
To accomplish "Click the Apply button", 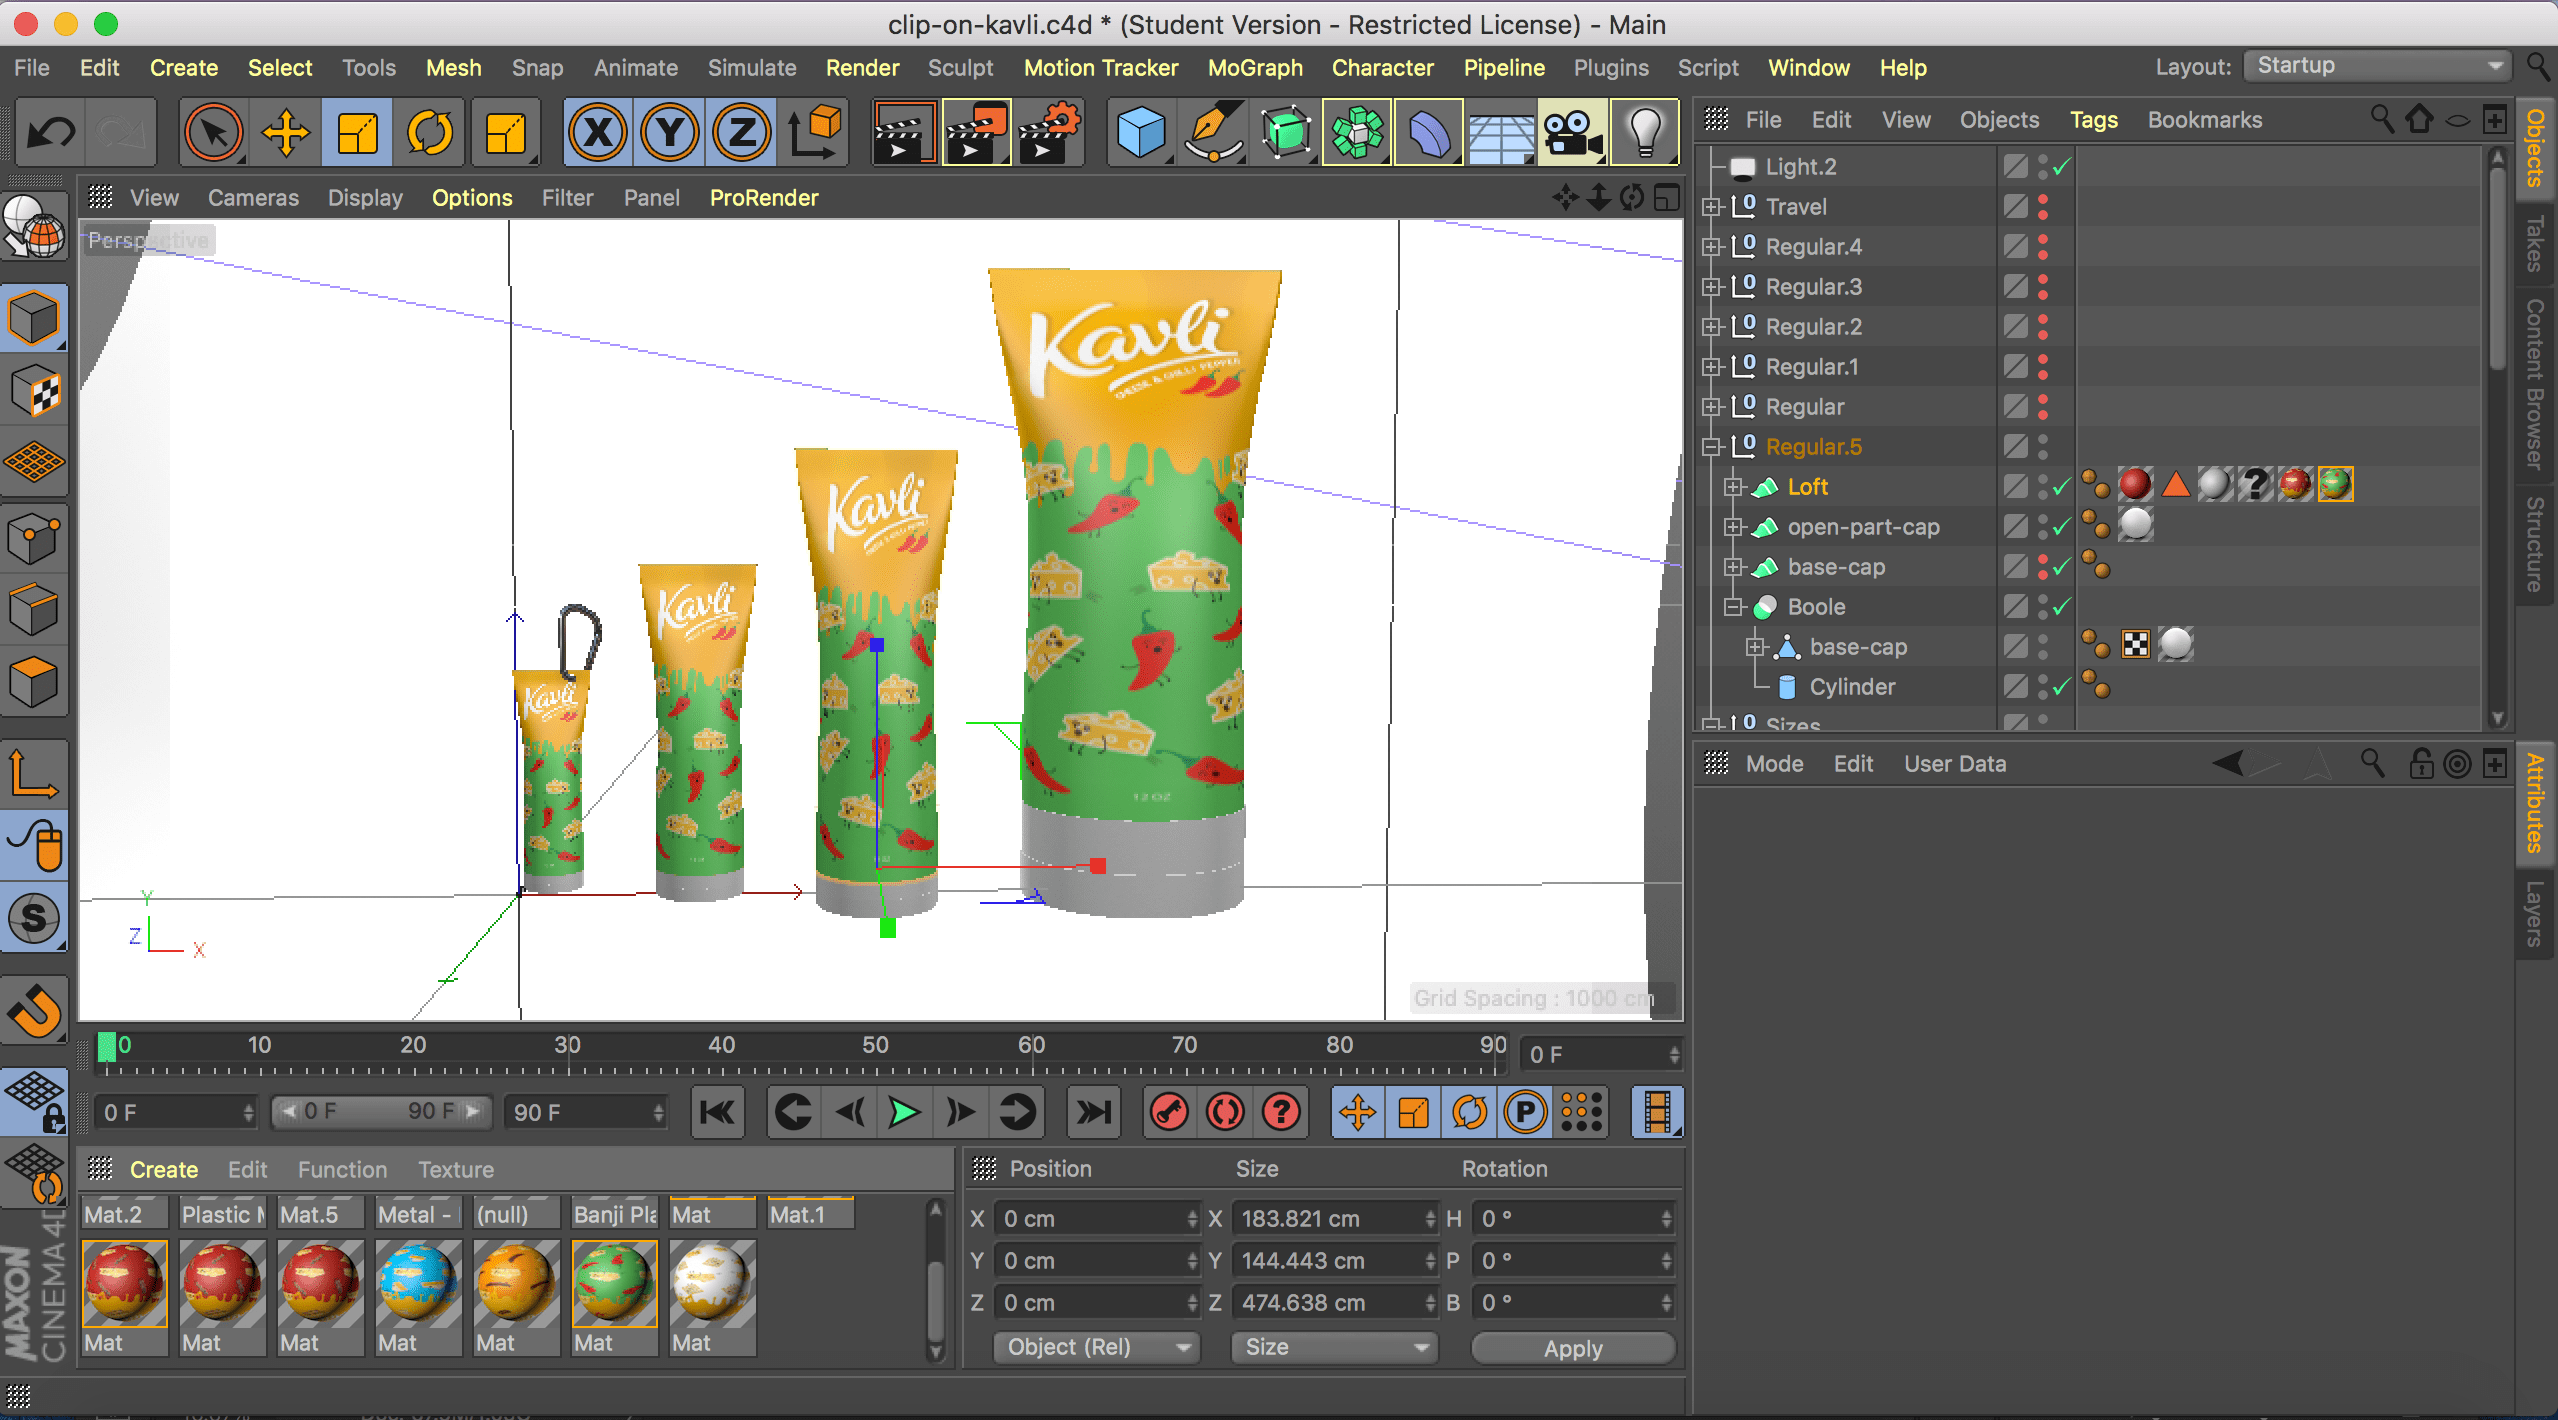I will 1573,1348.
